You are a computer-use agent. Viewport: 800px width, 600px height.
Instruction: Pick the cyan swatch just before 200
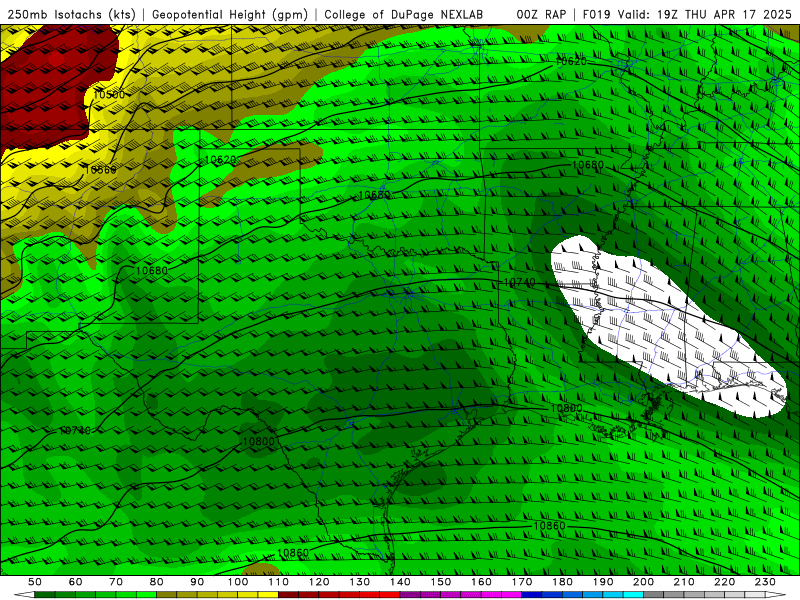pos(633,595)
